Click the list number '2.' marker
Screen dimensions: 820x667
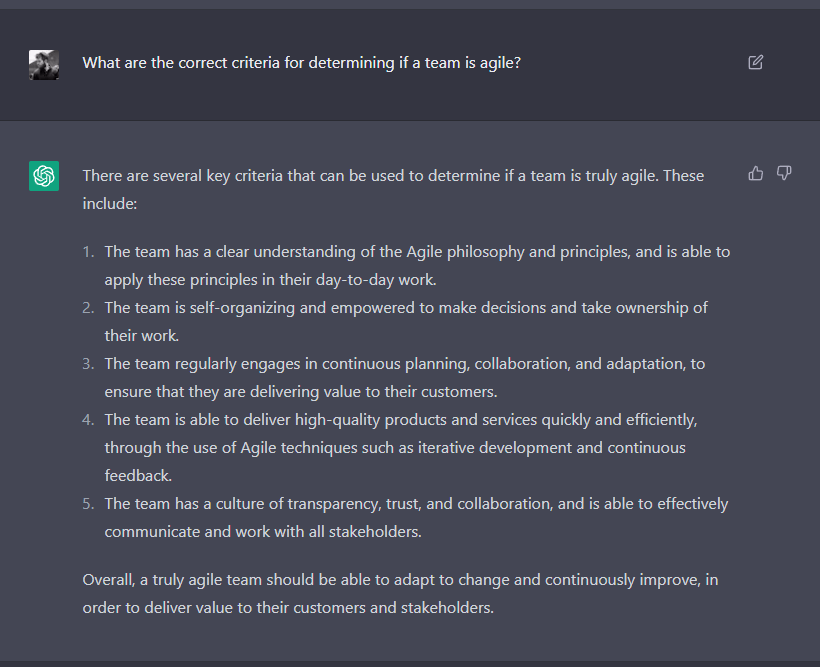[89, 308]
